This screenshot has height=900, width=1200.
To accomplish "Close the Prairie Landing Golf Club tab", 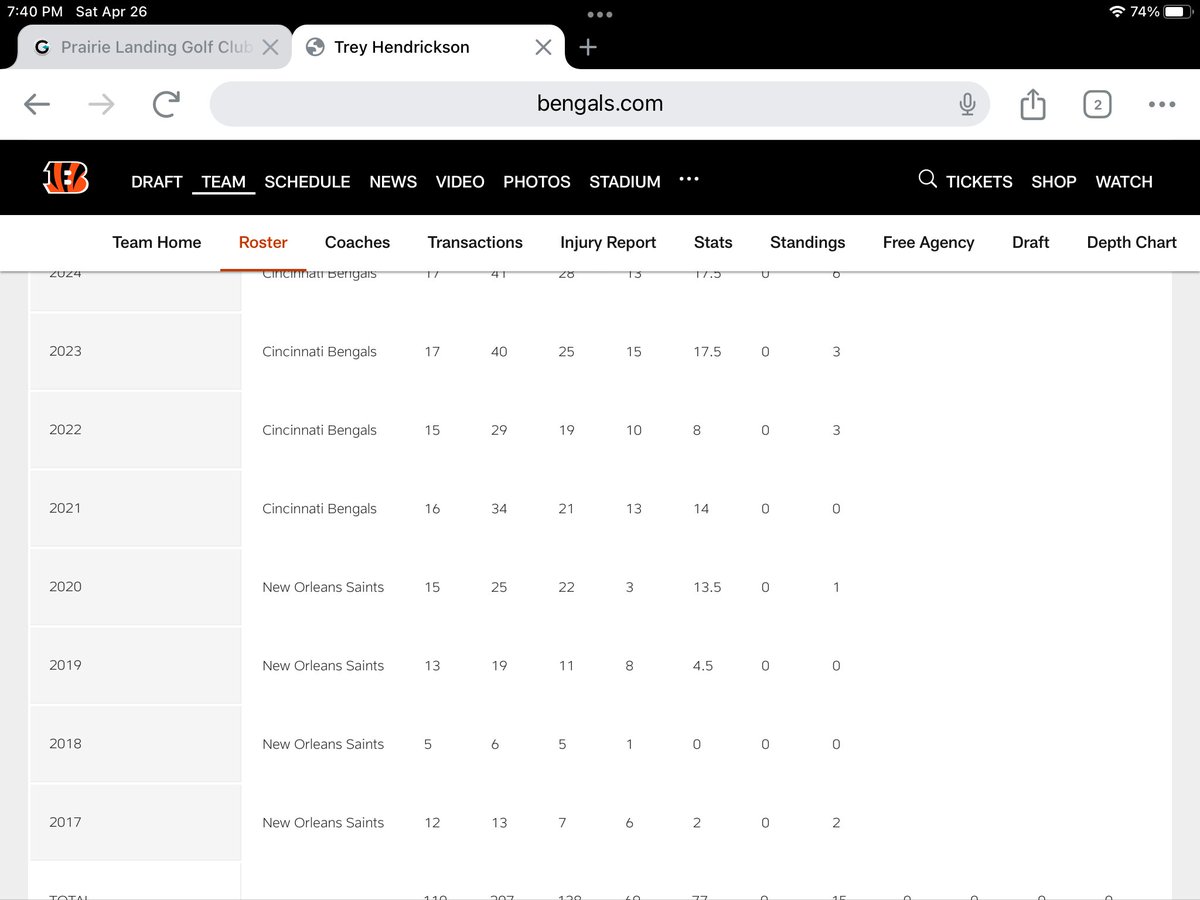I will [x=270, y=47].
